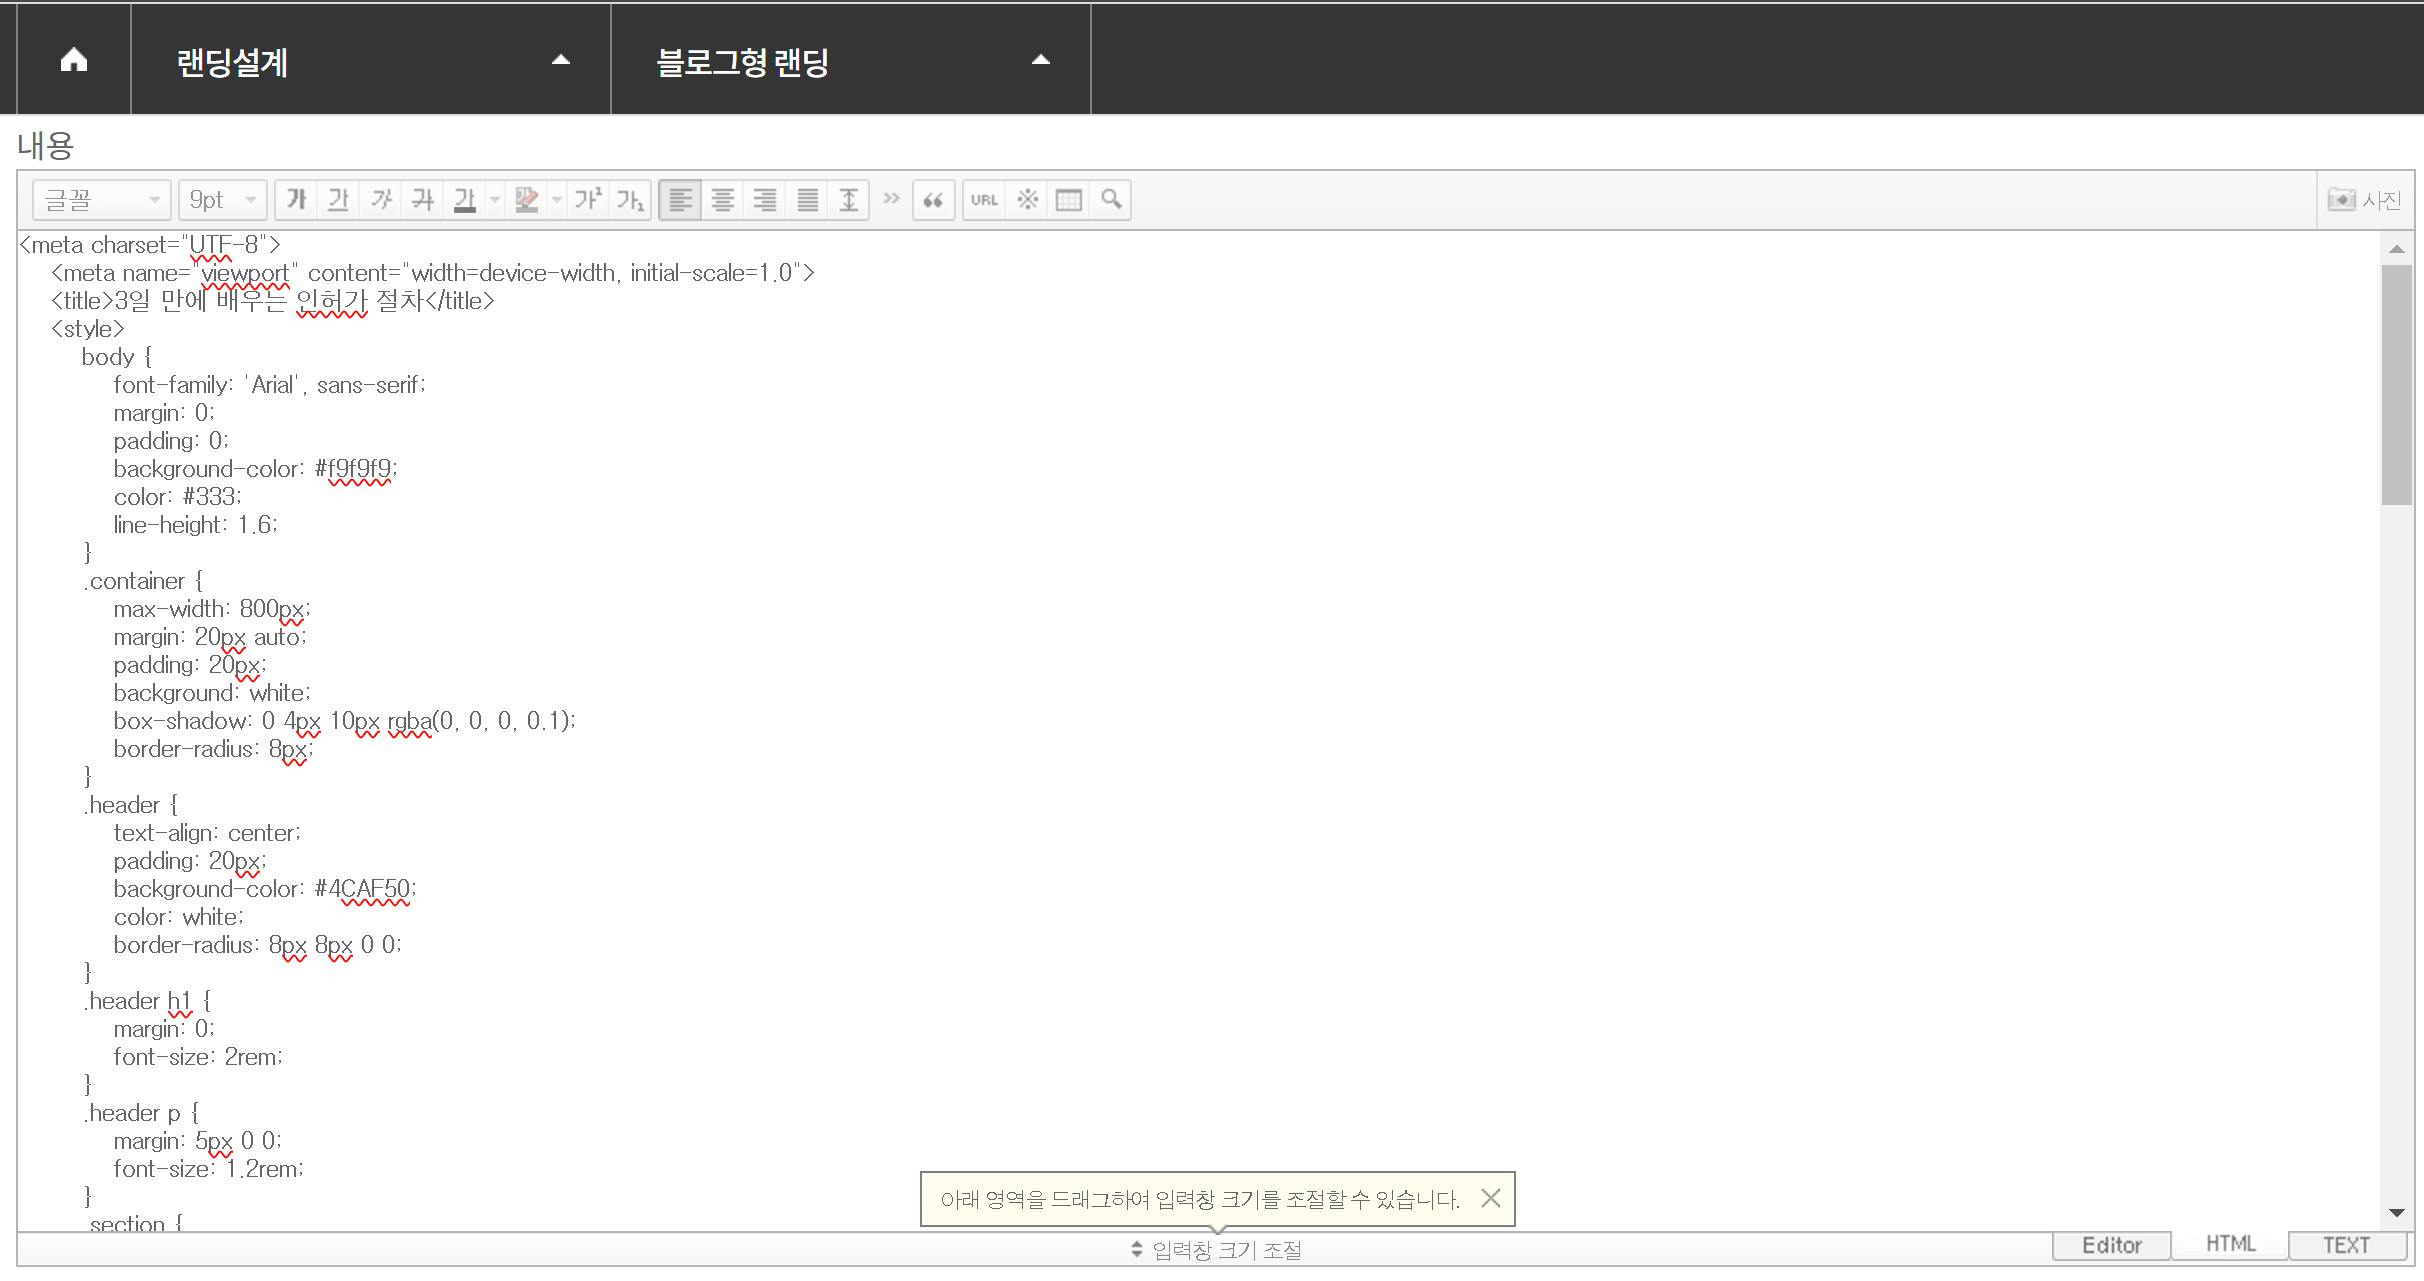Insert a URL link
This screenshot has height=1281, width=2424.
pyautogui.click(x=984, y=200)
